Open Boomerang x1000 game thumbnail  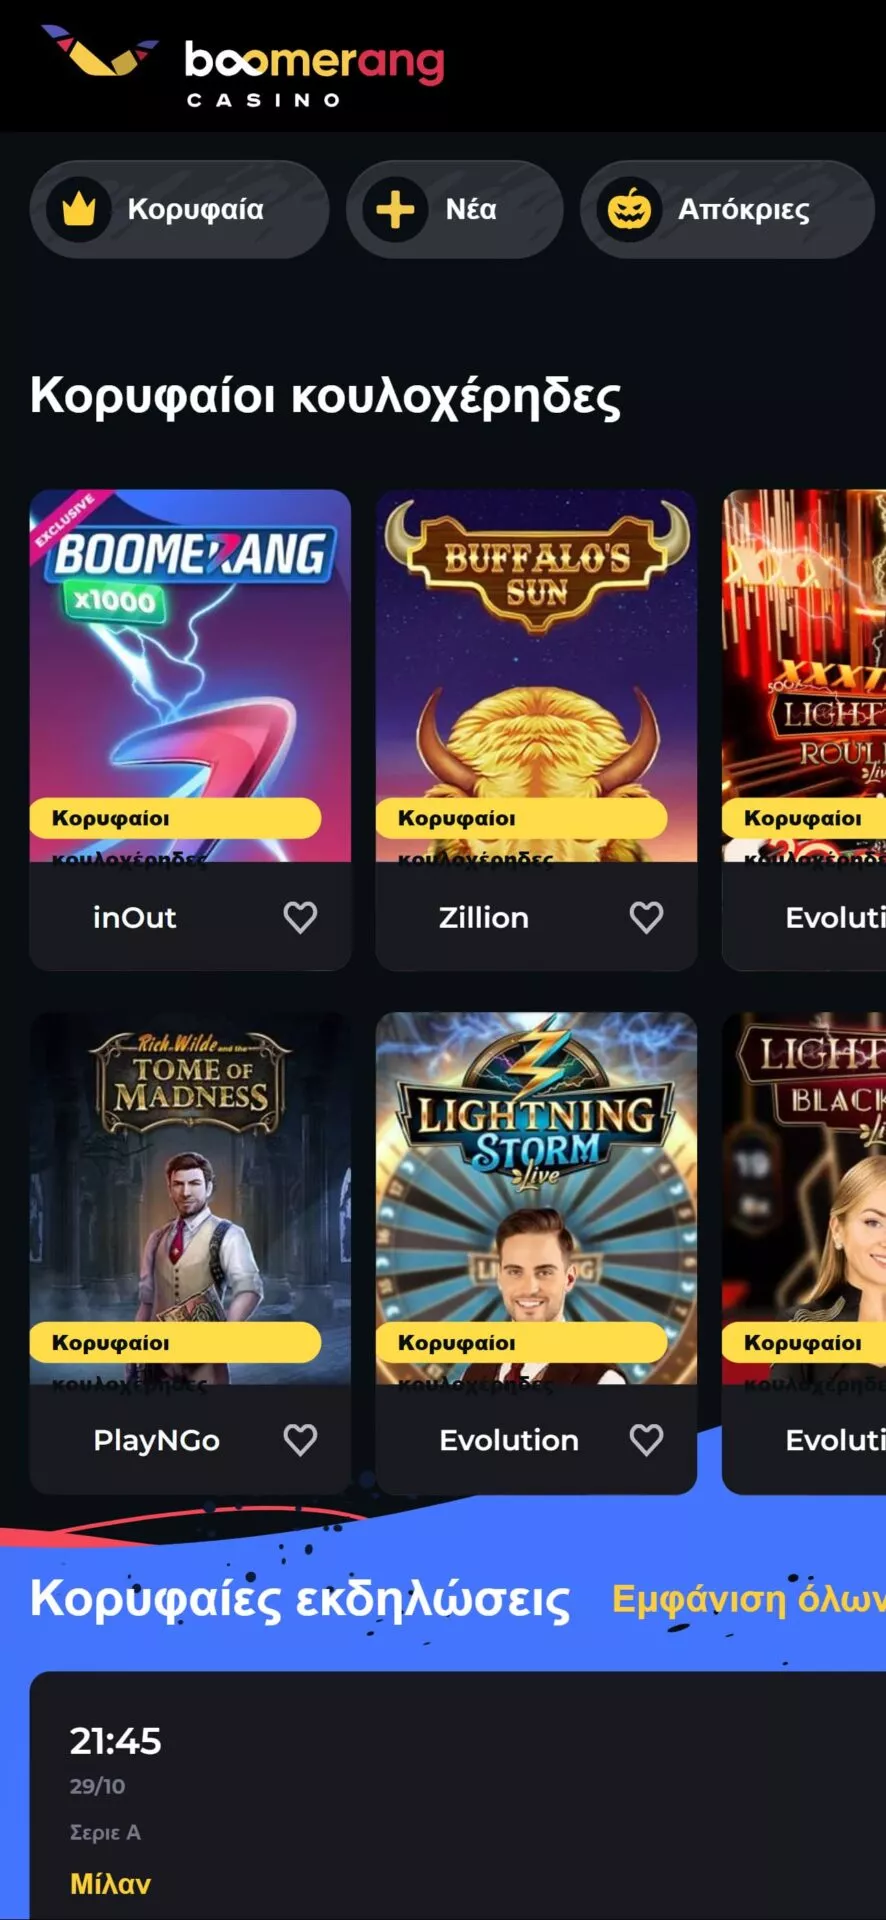coord(190,675)
